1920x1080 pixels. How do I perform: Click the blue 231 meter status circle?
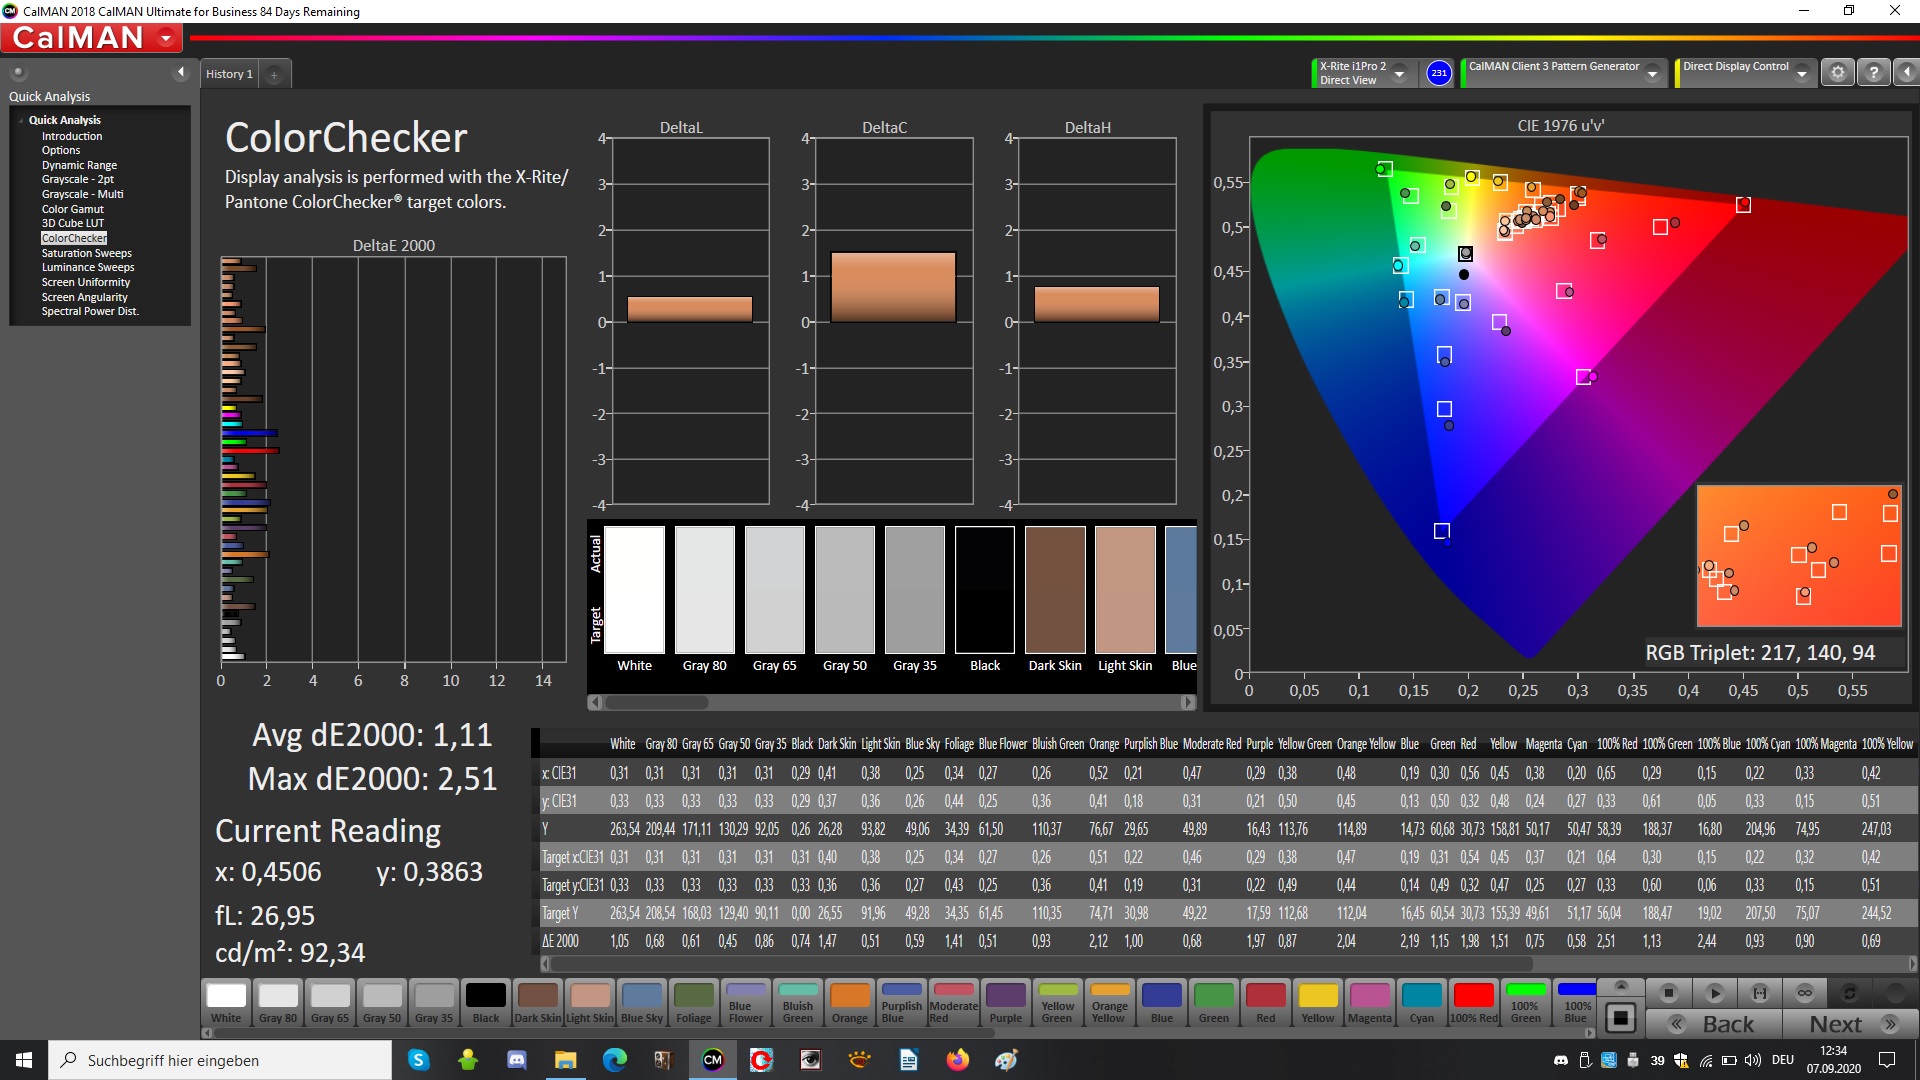pyautogui.click(x=1438, y=73)
